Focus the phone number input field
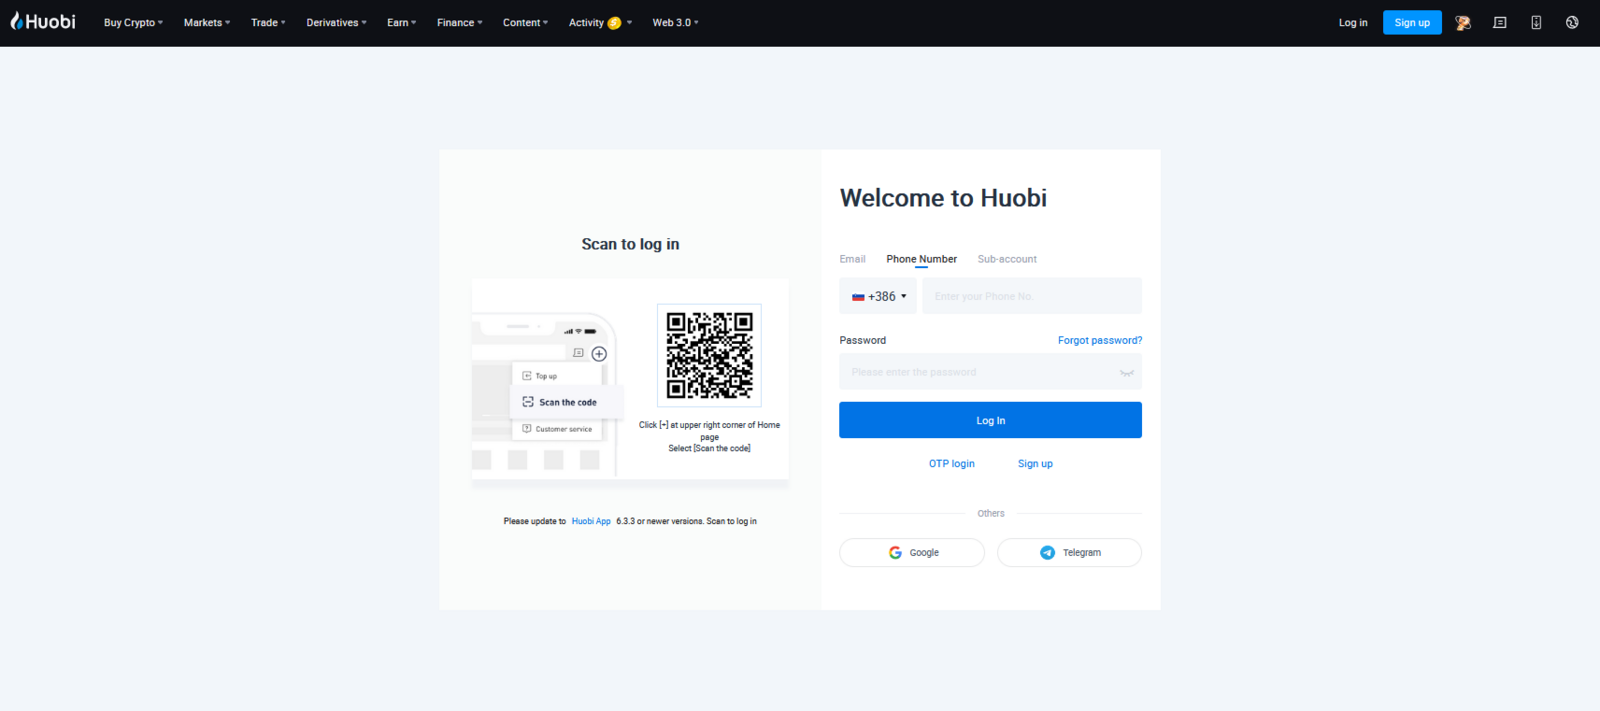The image size is (1600, 711). 1032,296
